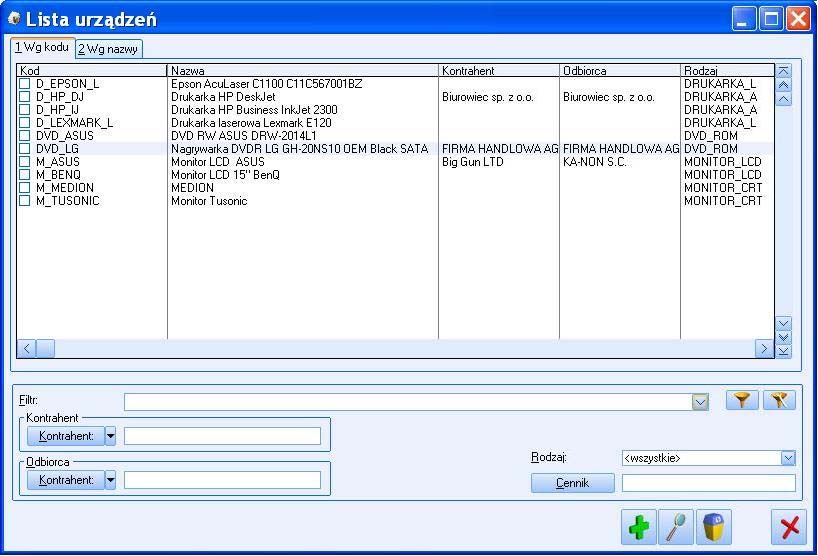
Task: Apply filter with funnel icon
Action: [x=742, y=400]
